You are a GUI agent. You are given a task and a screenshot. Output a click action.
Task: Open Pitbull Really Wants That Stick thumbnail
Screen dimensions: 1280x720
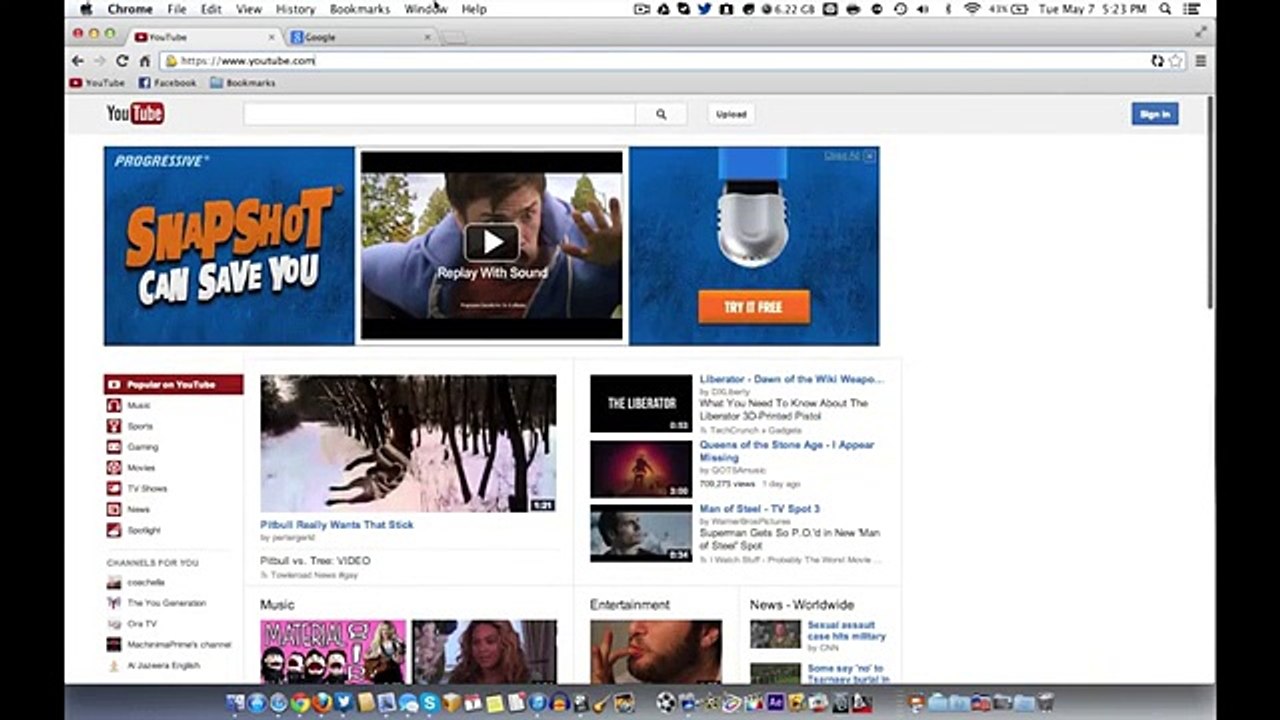coord(408,444)
